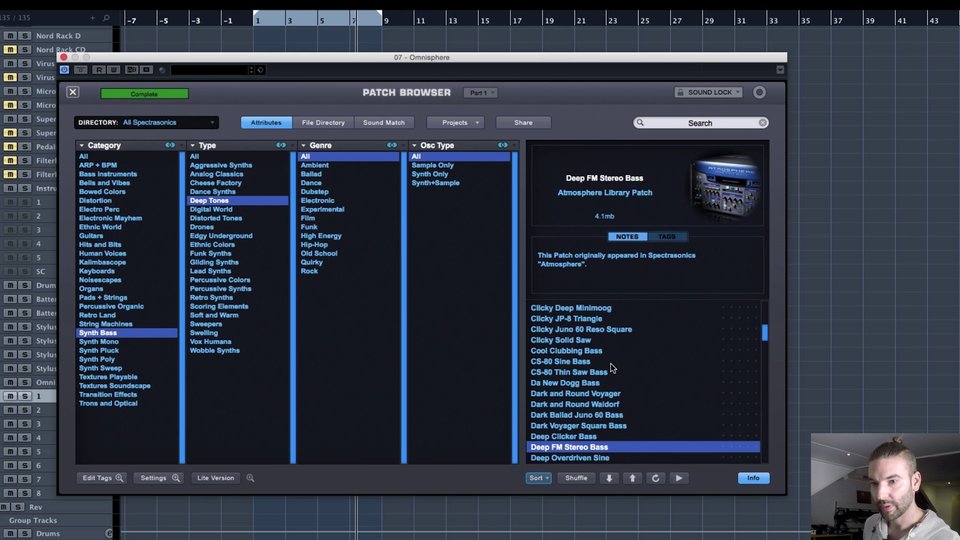Close the Patch Browser with the X icon
The image size is (960, 540).
click(x=73, y=92)
